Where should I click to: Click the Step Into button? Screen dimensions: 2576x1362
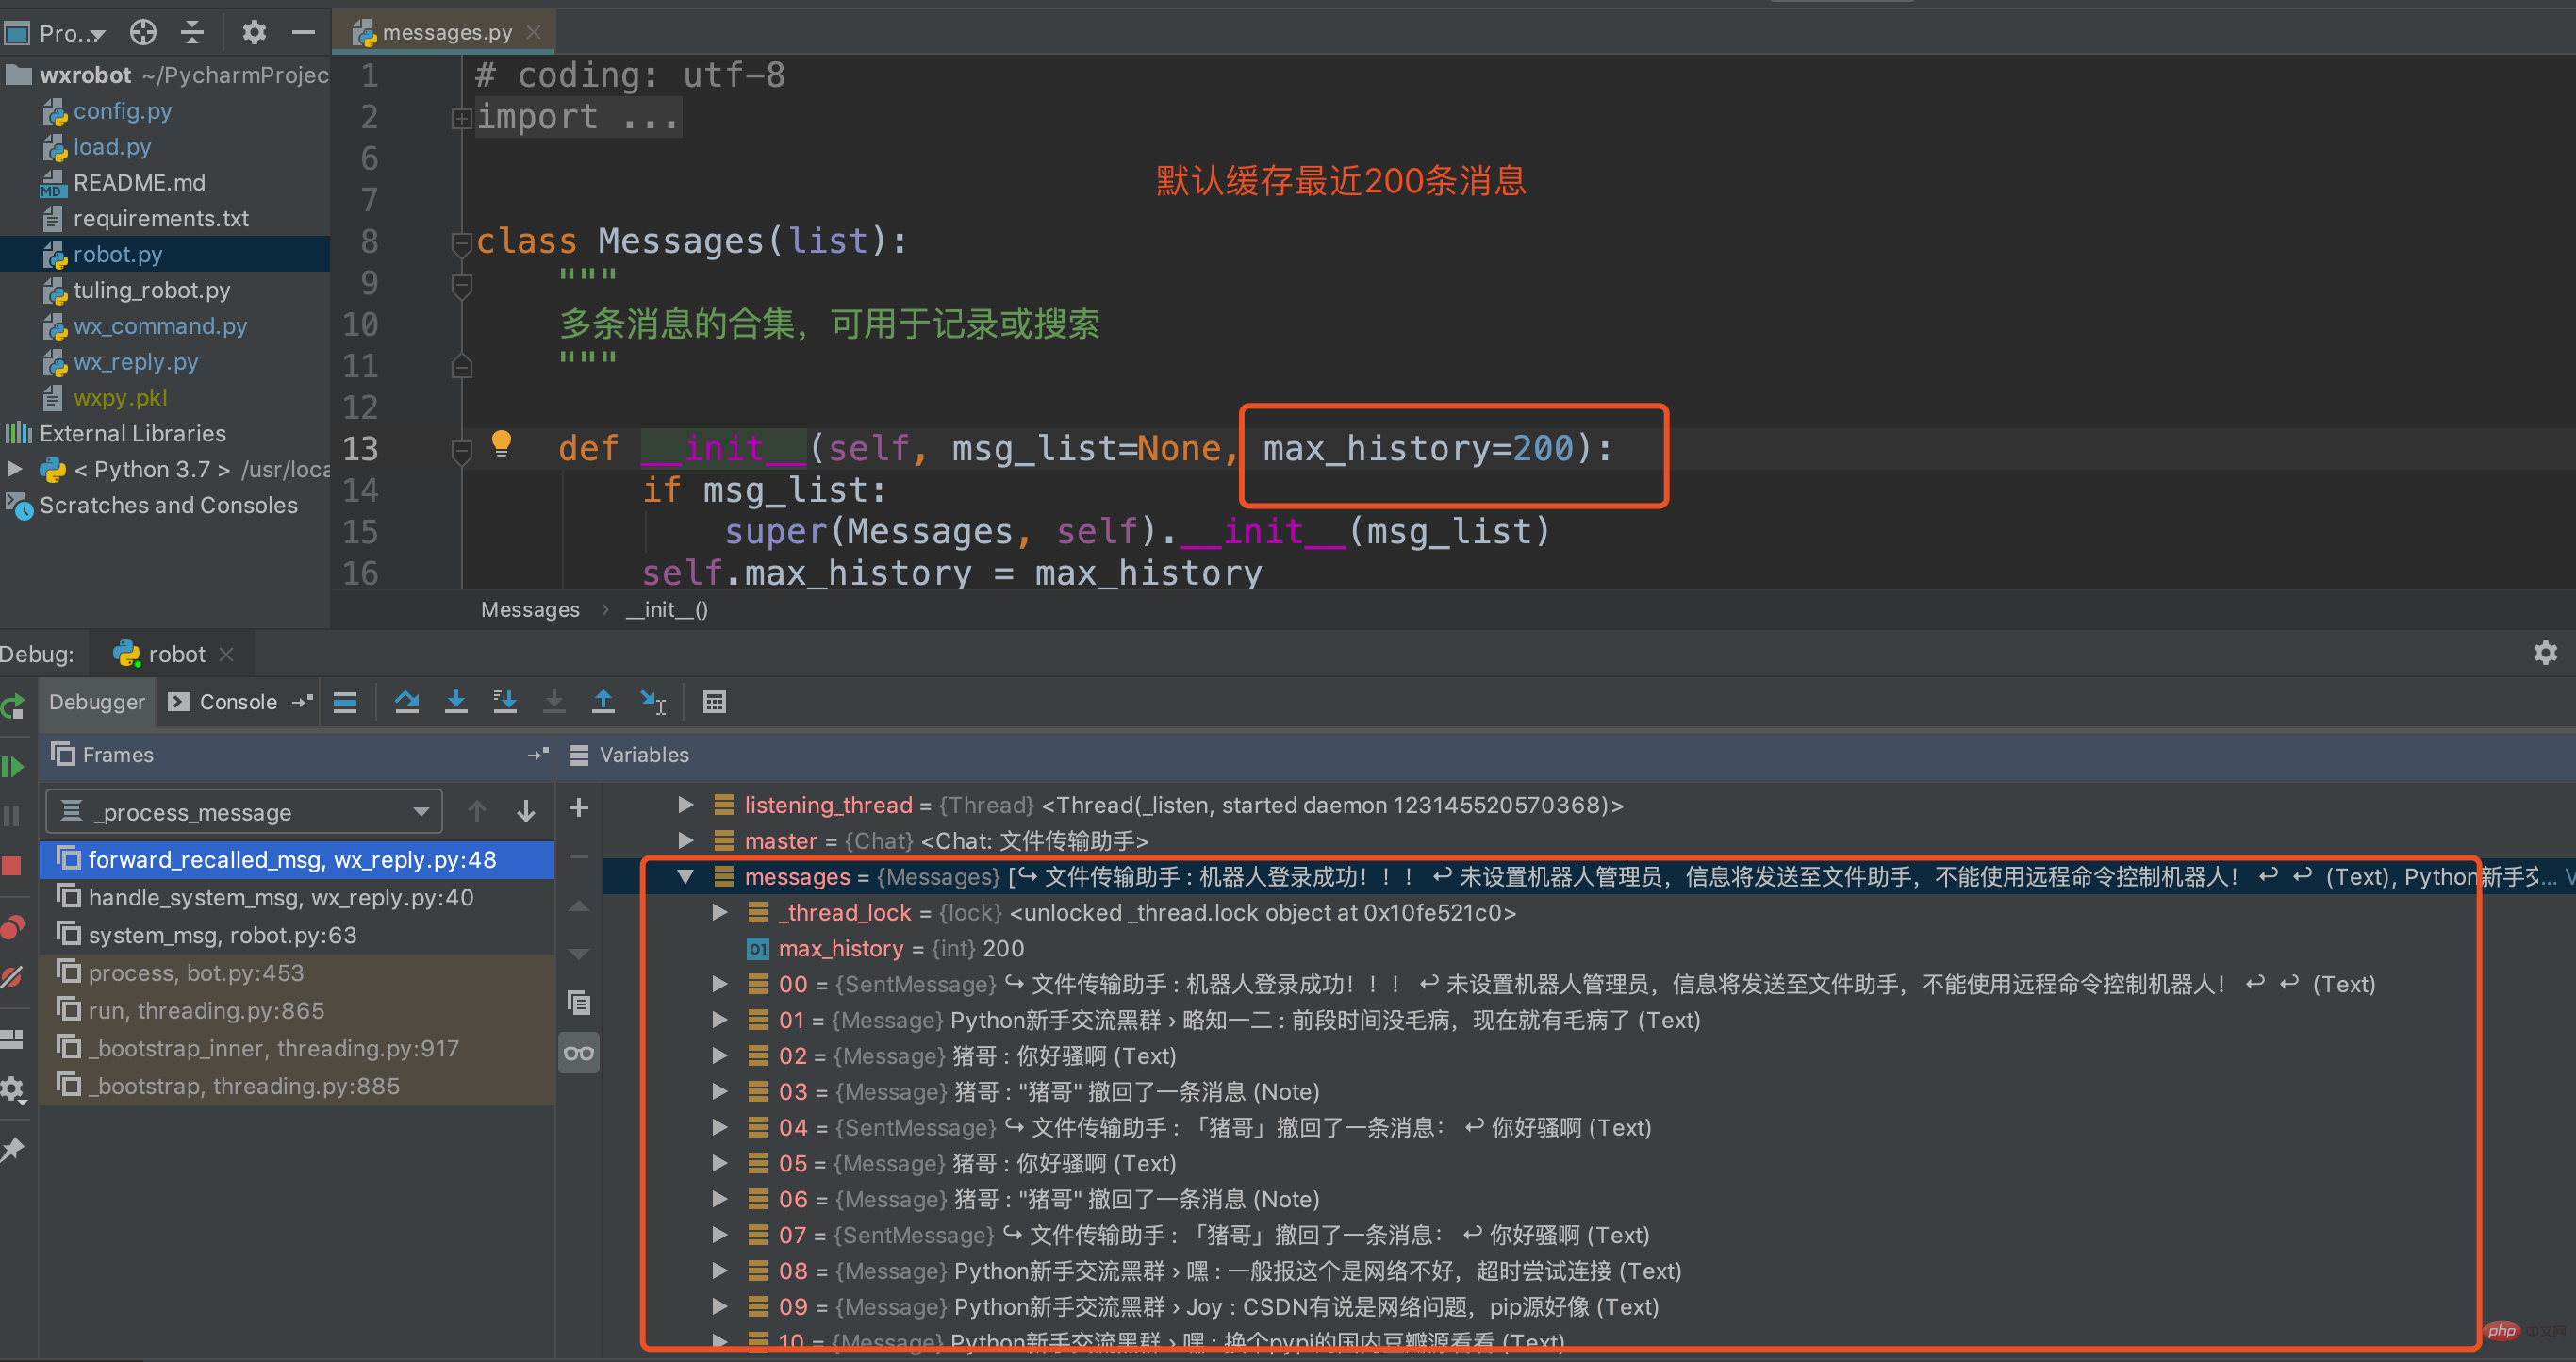[456, 702]
